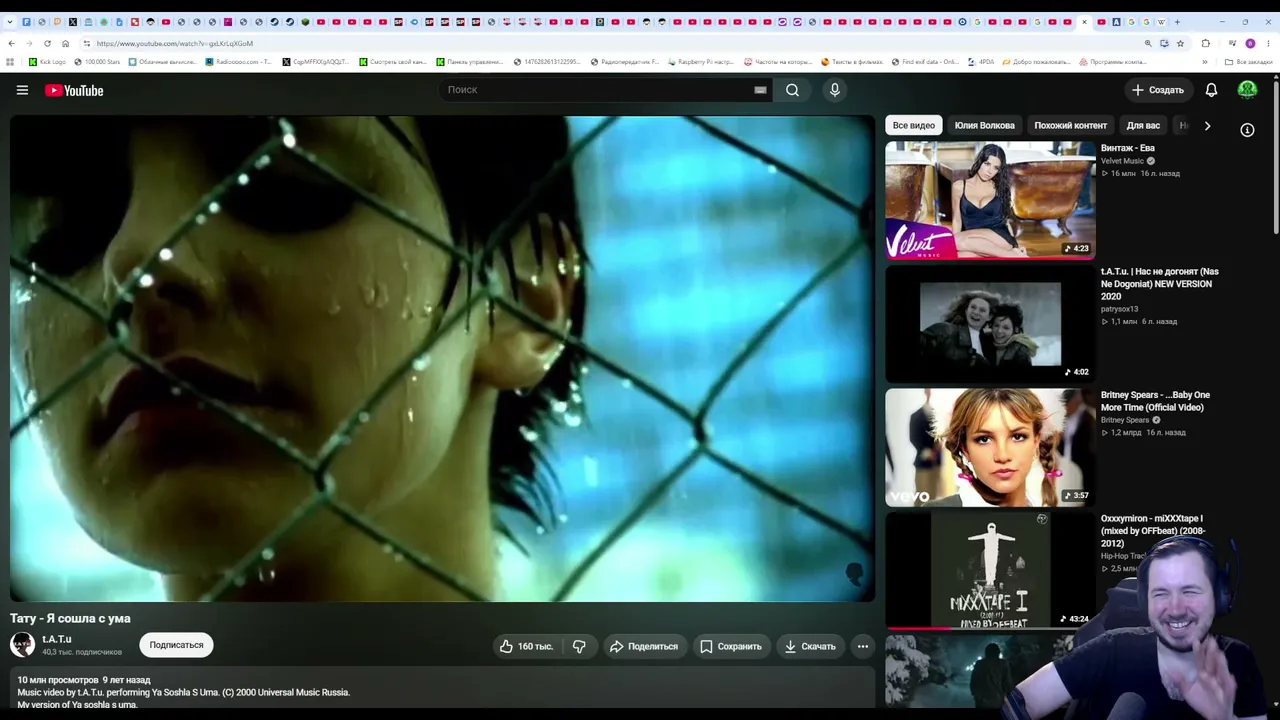Expand hidden bookmarks with double chevron
This screenshot has width=1280, height=720.
(x=1205, y=62)
